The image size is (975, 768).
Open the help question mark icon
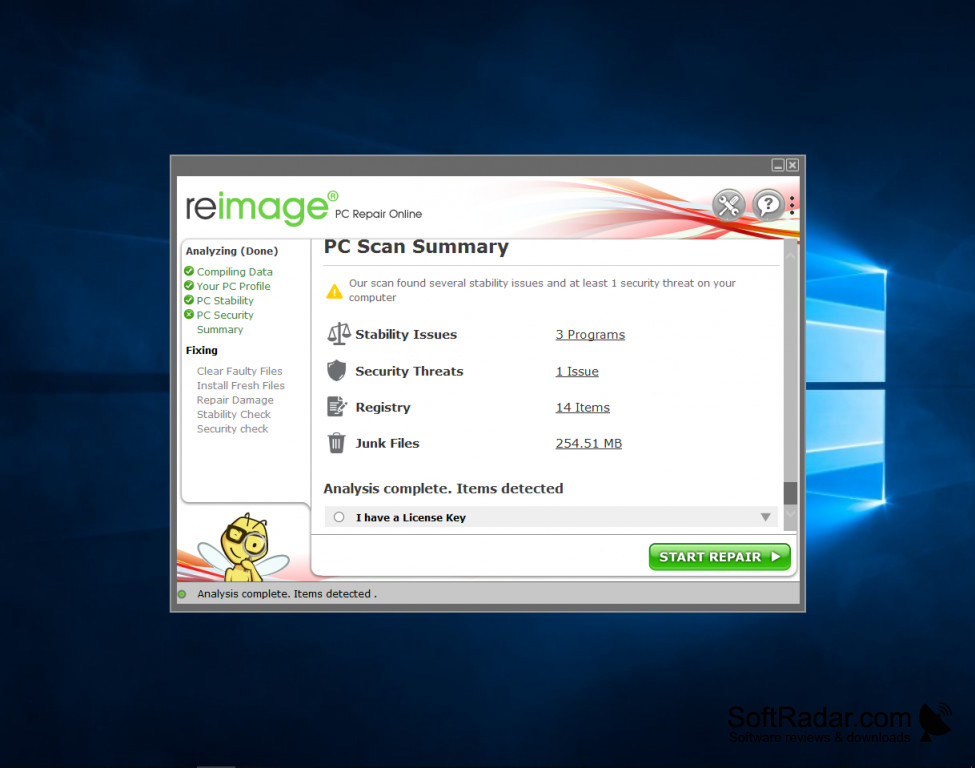(x=768, y=205)
